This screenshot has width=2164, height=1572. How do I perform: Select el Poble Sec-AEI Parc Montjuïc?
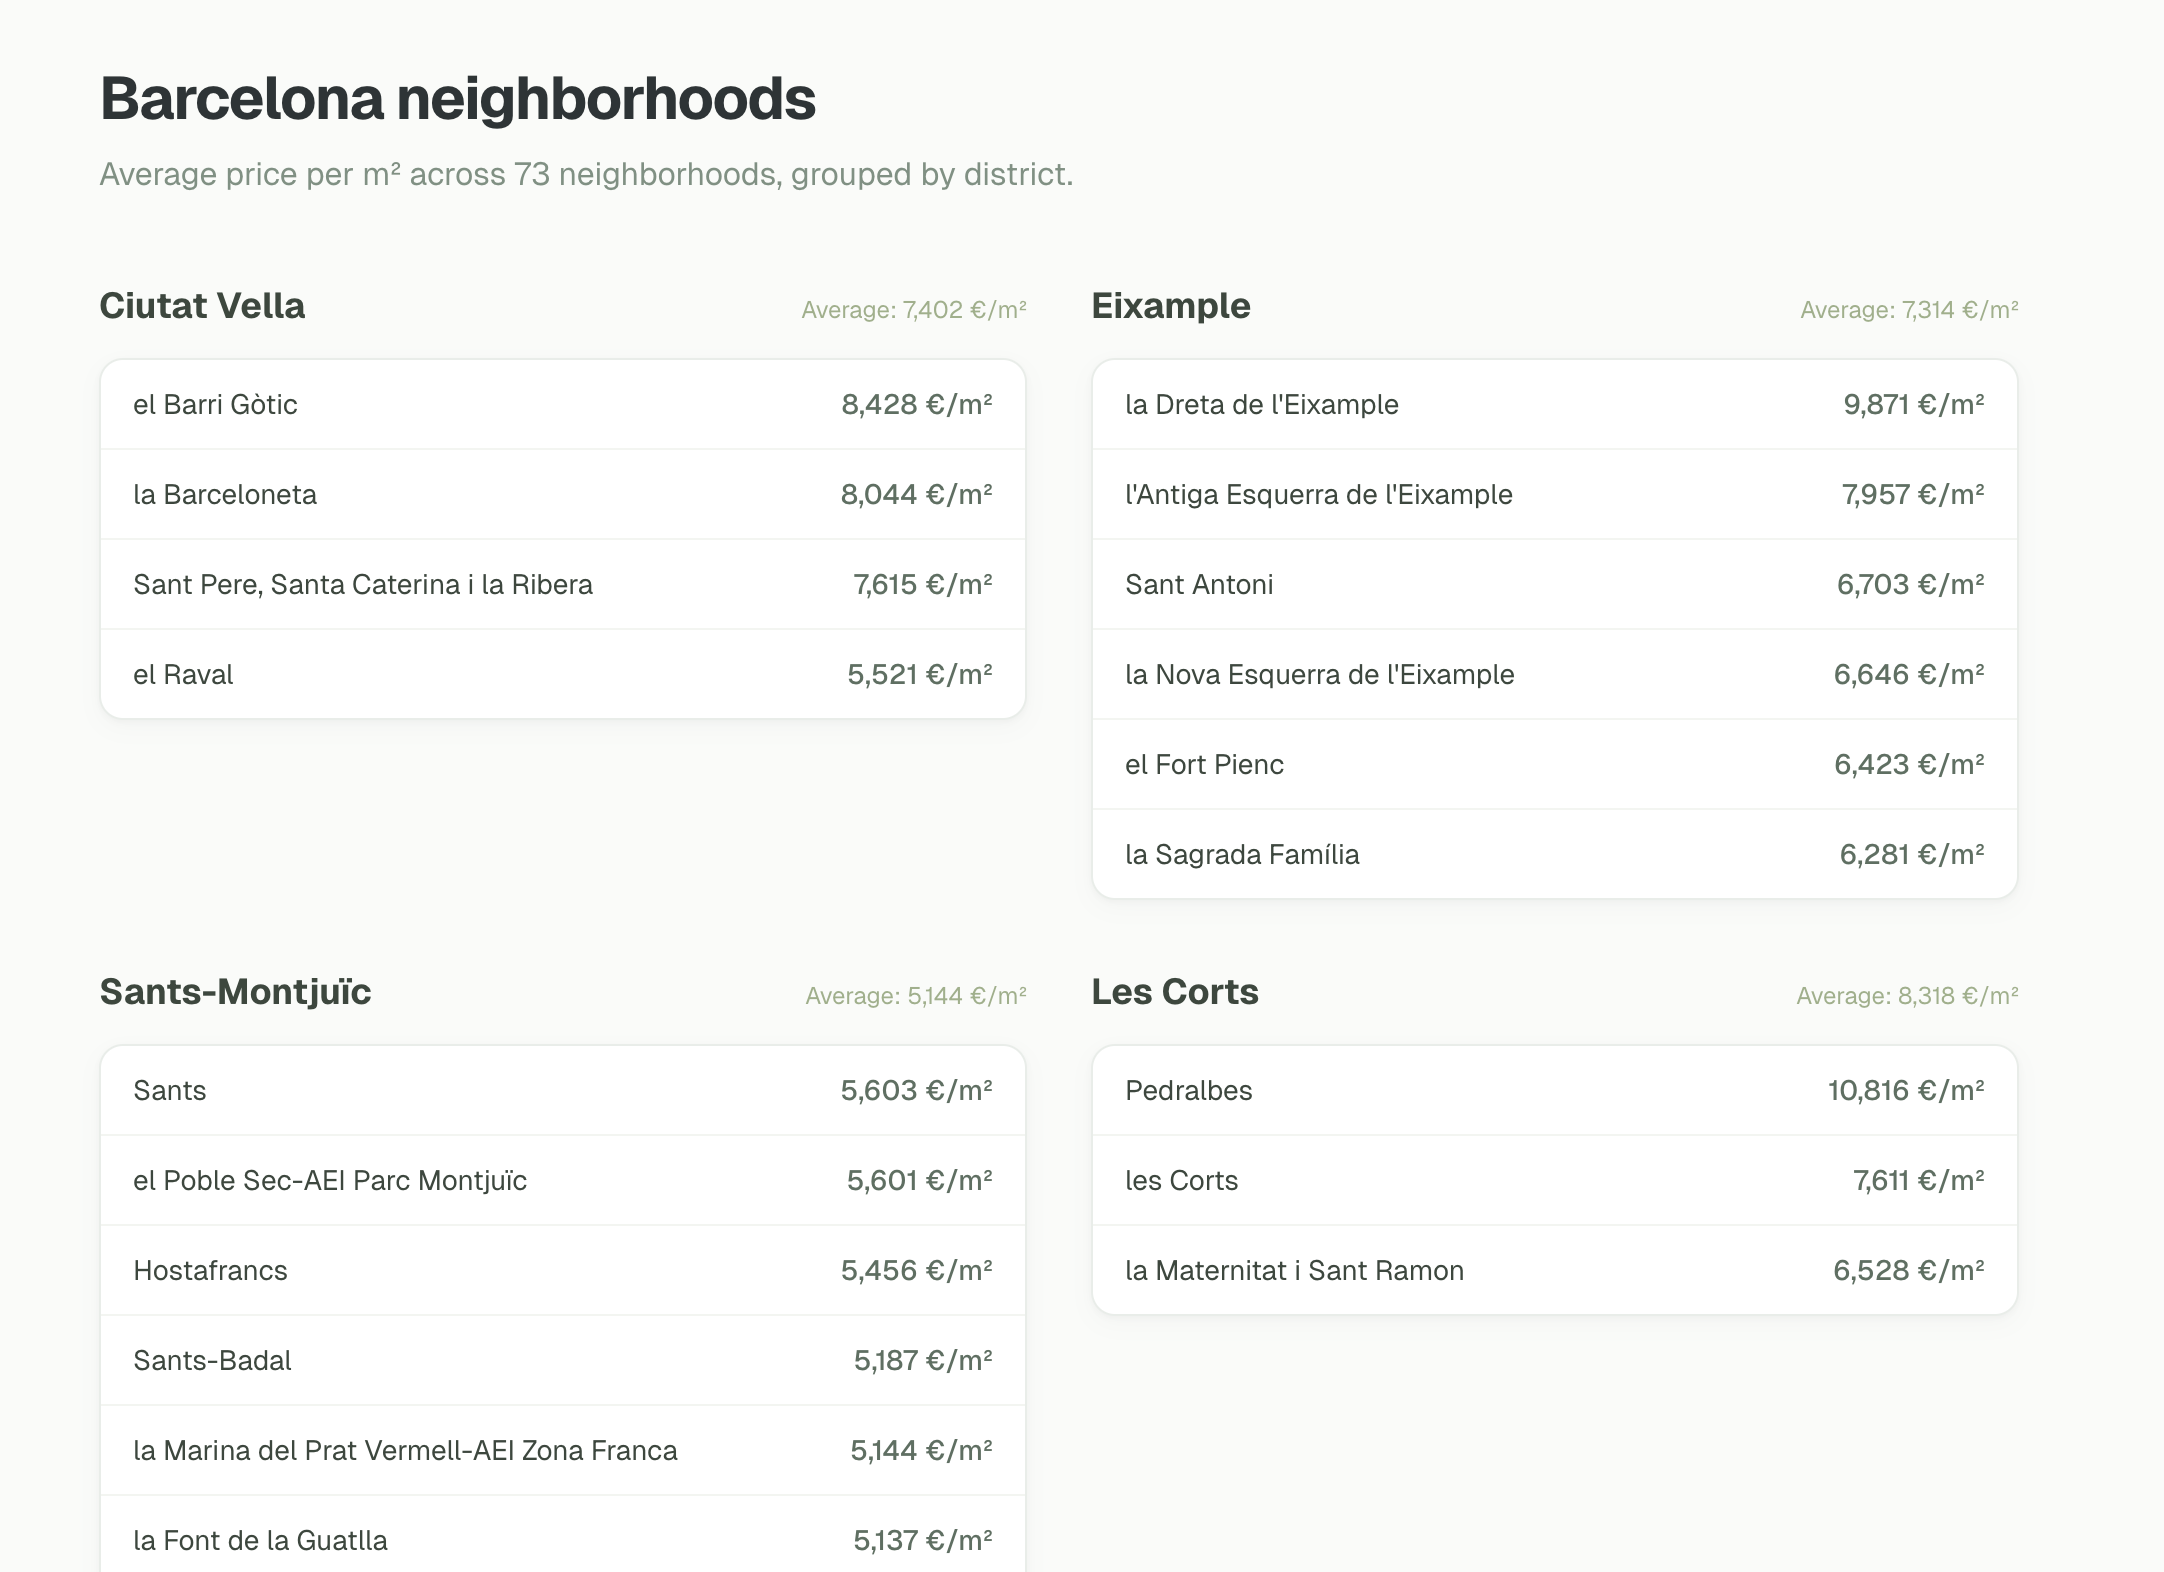pos(563,1180)
